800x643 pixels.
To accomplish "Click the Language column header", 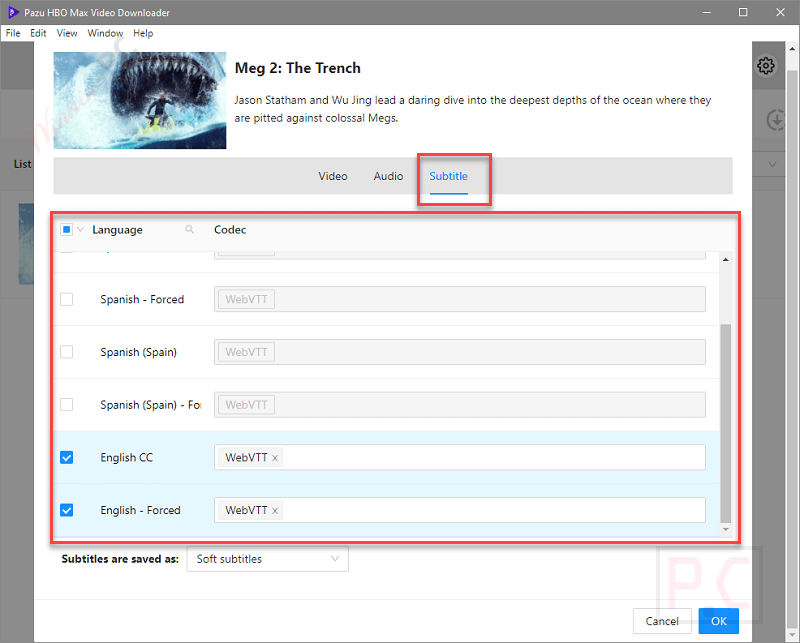I will (117, 230).
